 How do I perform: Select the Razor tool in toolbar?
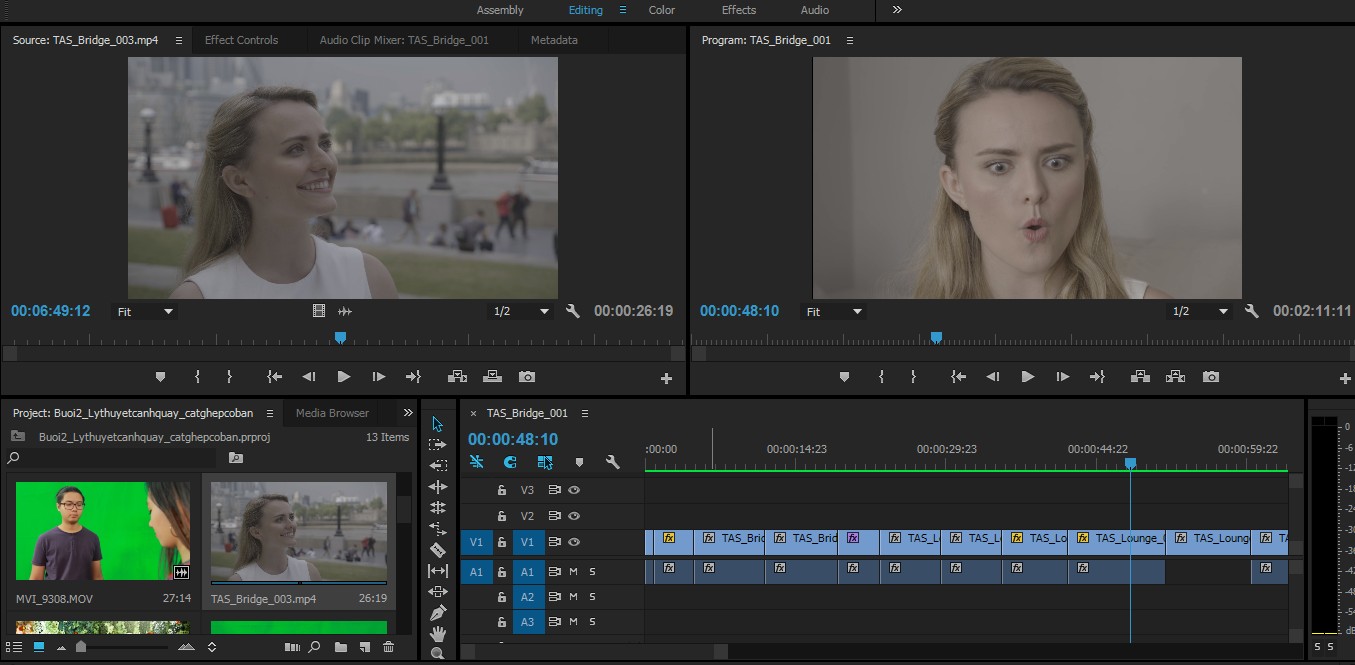coord(437,550)
